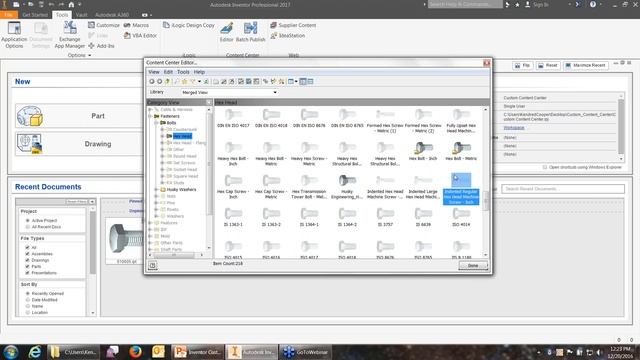Select IS 1363-1 family
The width and height of the screenshot is (640, 360).
[x=233, y=217]
